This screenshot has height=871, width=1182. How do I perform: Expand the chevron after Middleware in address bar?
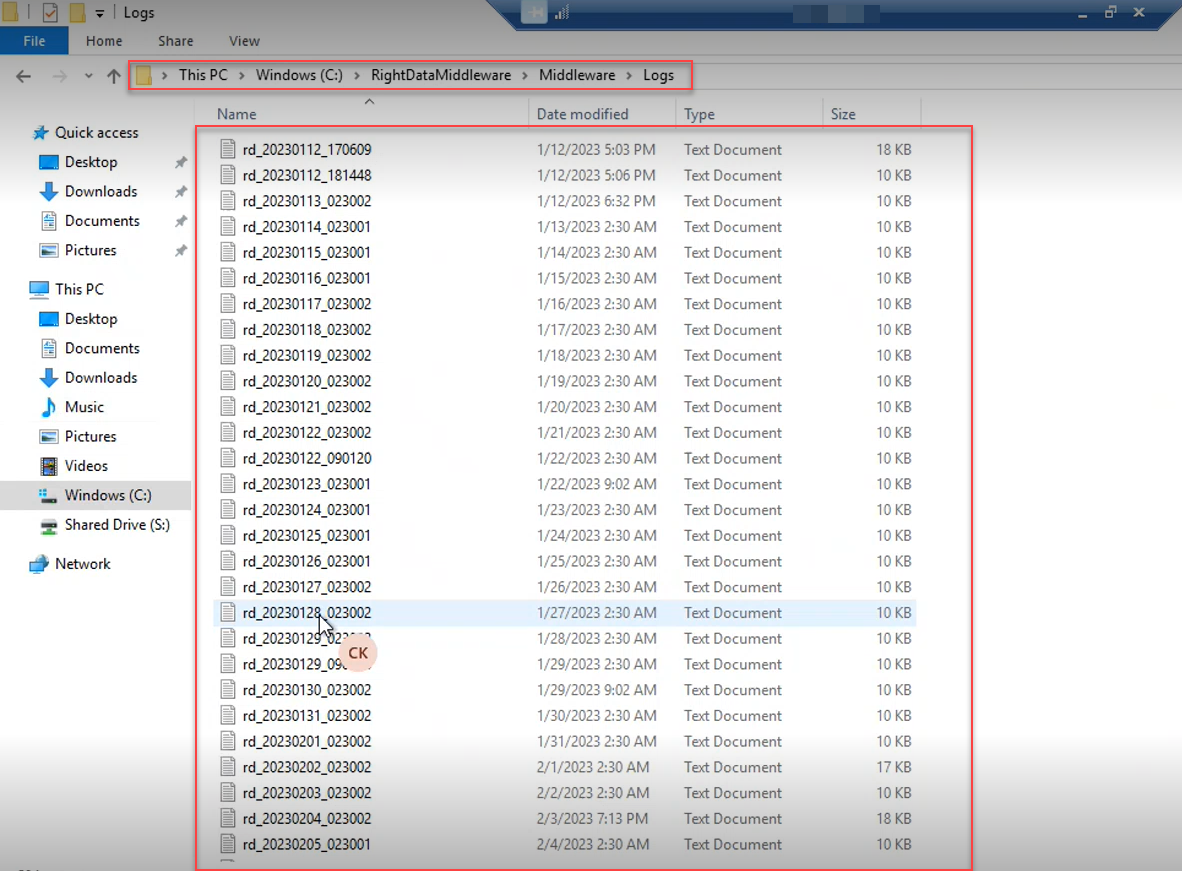[629, 75]
